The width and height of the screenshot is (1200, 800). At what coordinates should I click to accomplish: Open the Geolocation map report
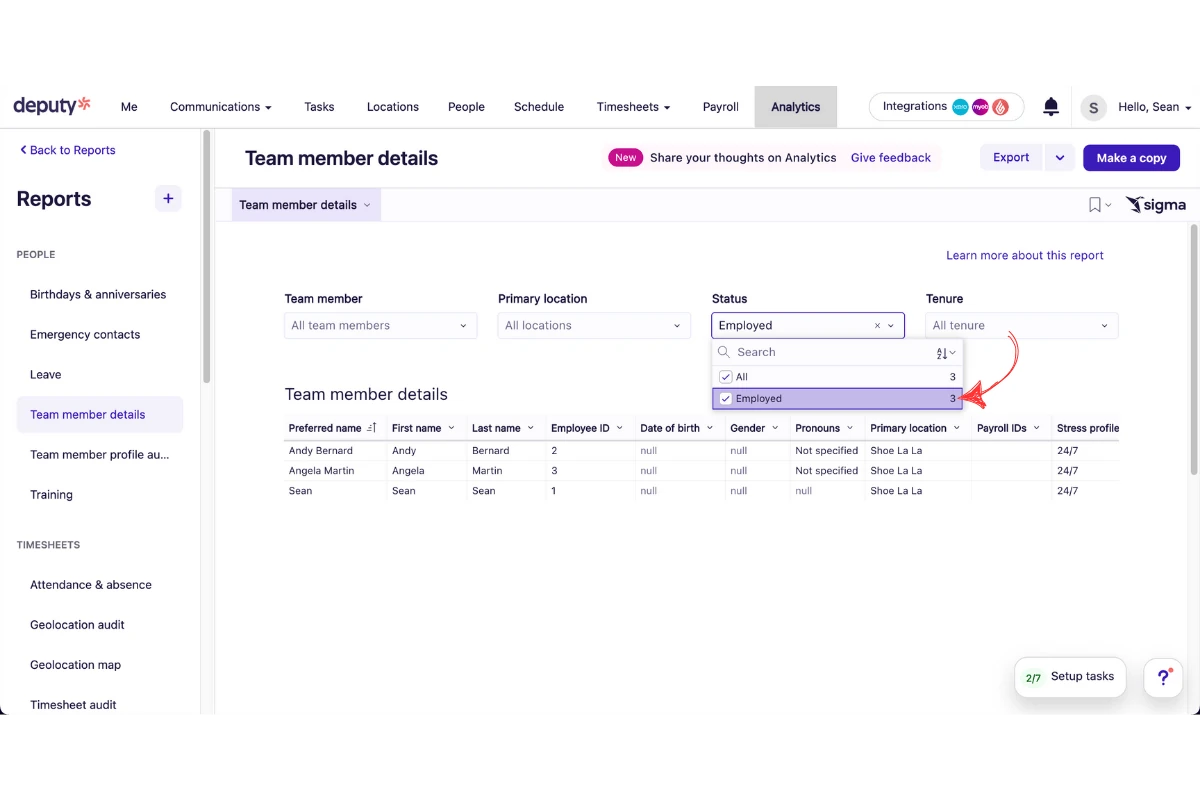[75, 665]
